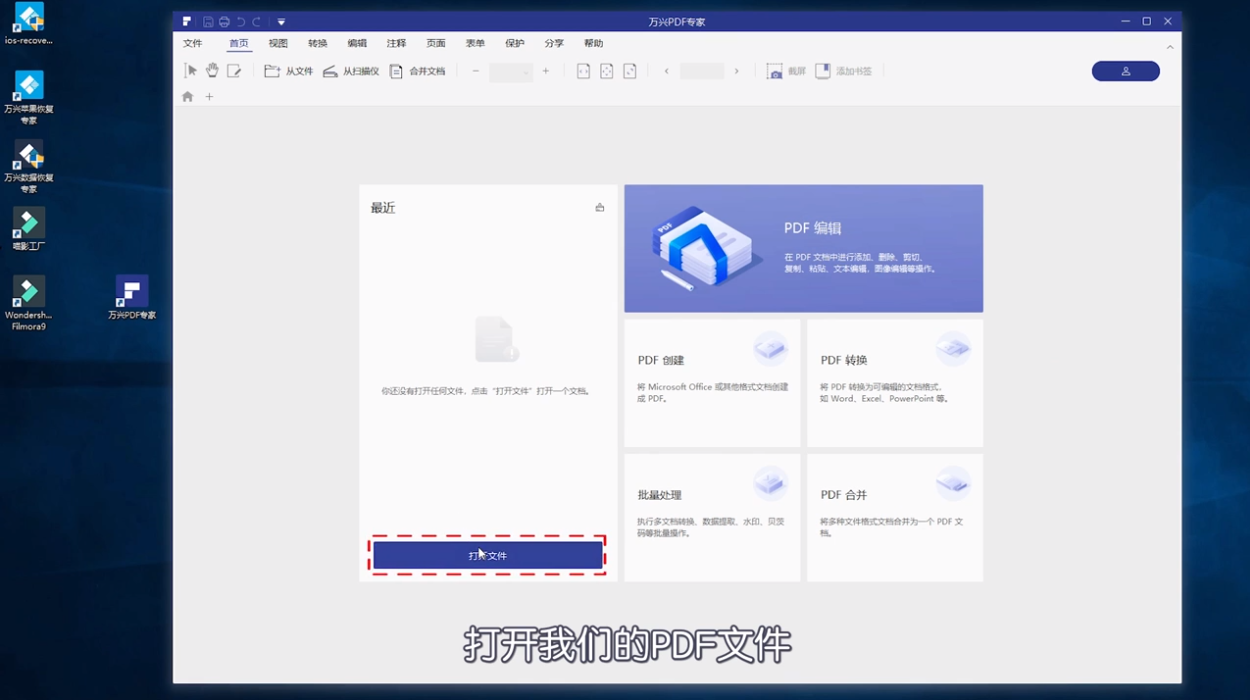Click the undo icon in title bar
This screenshot has height=700, width=1250.
240,22
